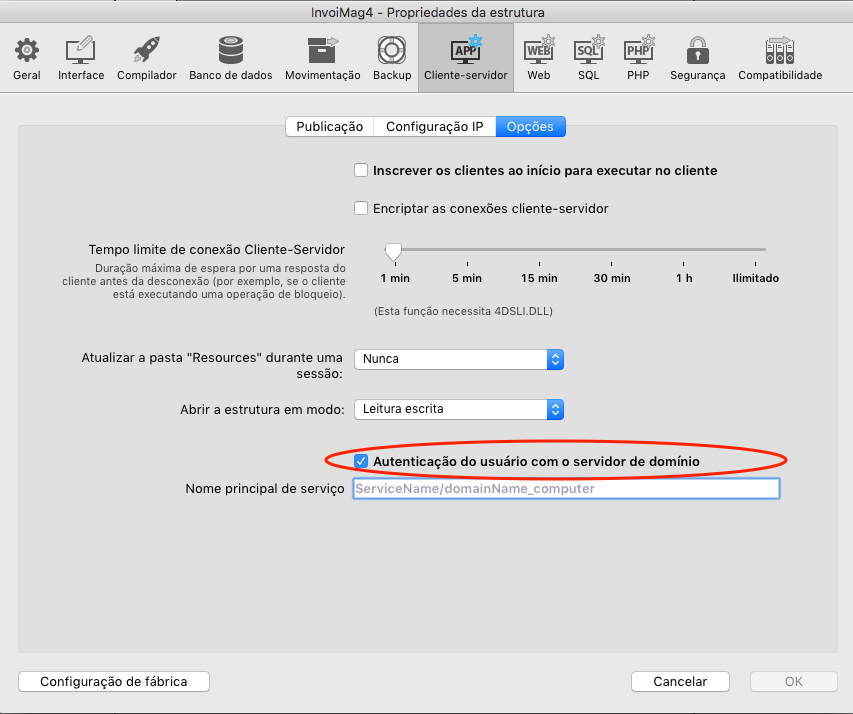Switch to the Configuração IP tab
This screenshot has width=853, height=714.
(434, 127)
